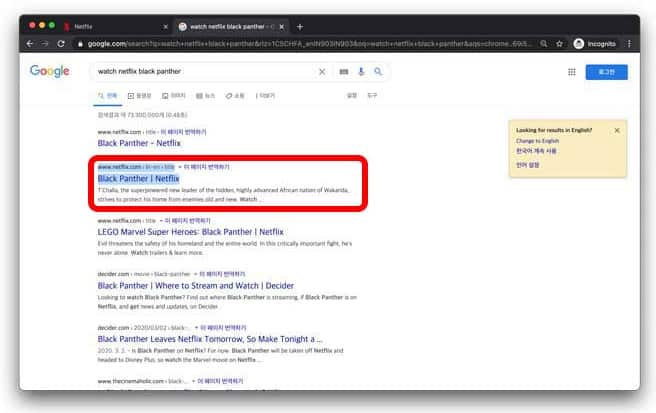This screenshot has height=413, width=656.
Task: Click the address bar URL
Action: (310, 44)
